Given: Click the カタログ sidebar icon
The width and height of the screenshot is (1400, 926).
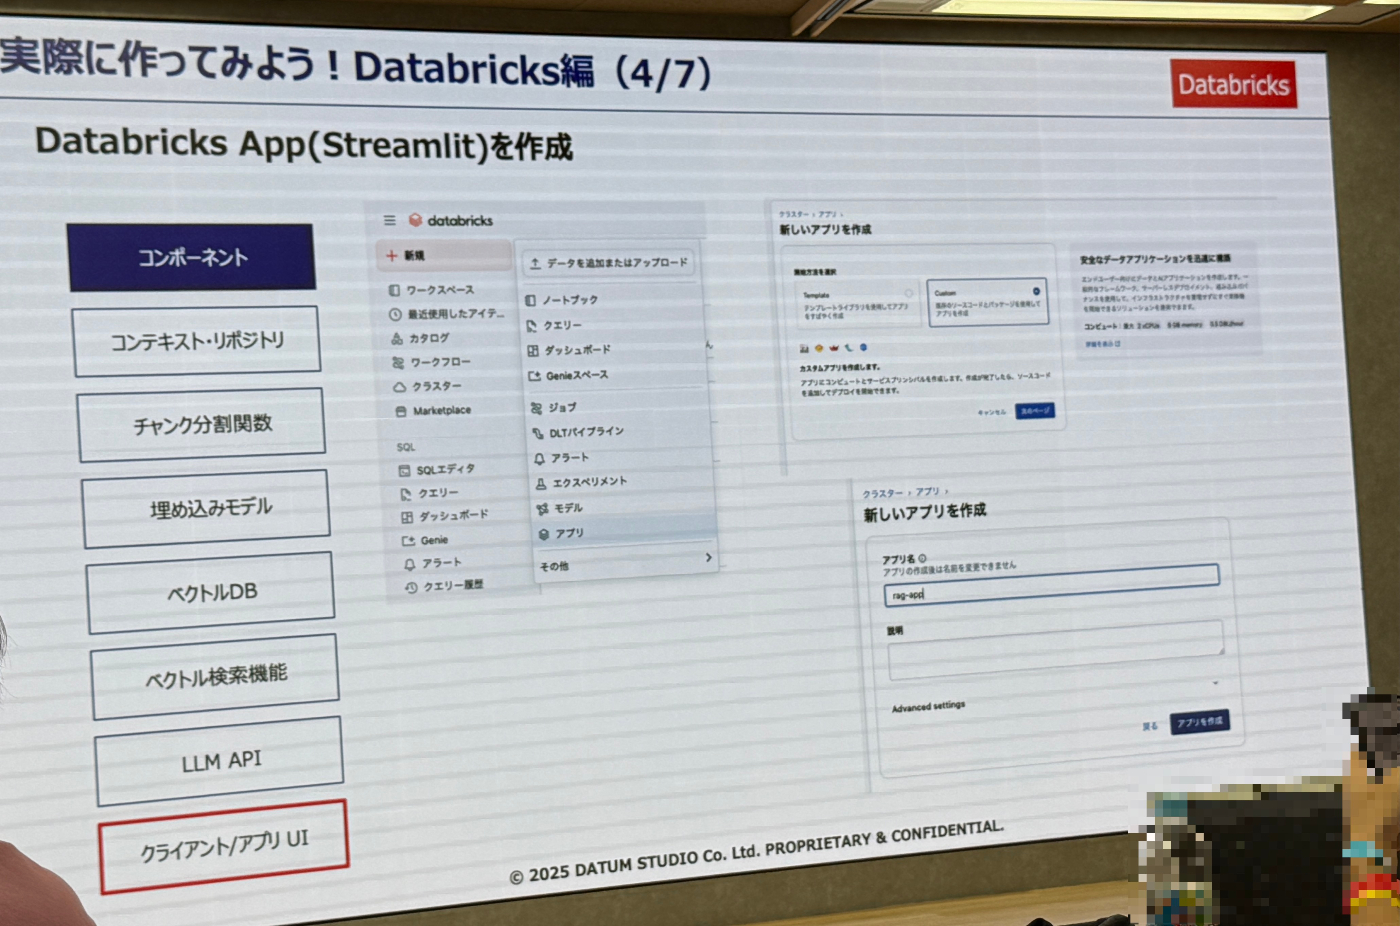Looking at the screenshot, I should 397,339.
